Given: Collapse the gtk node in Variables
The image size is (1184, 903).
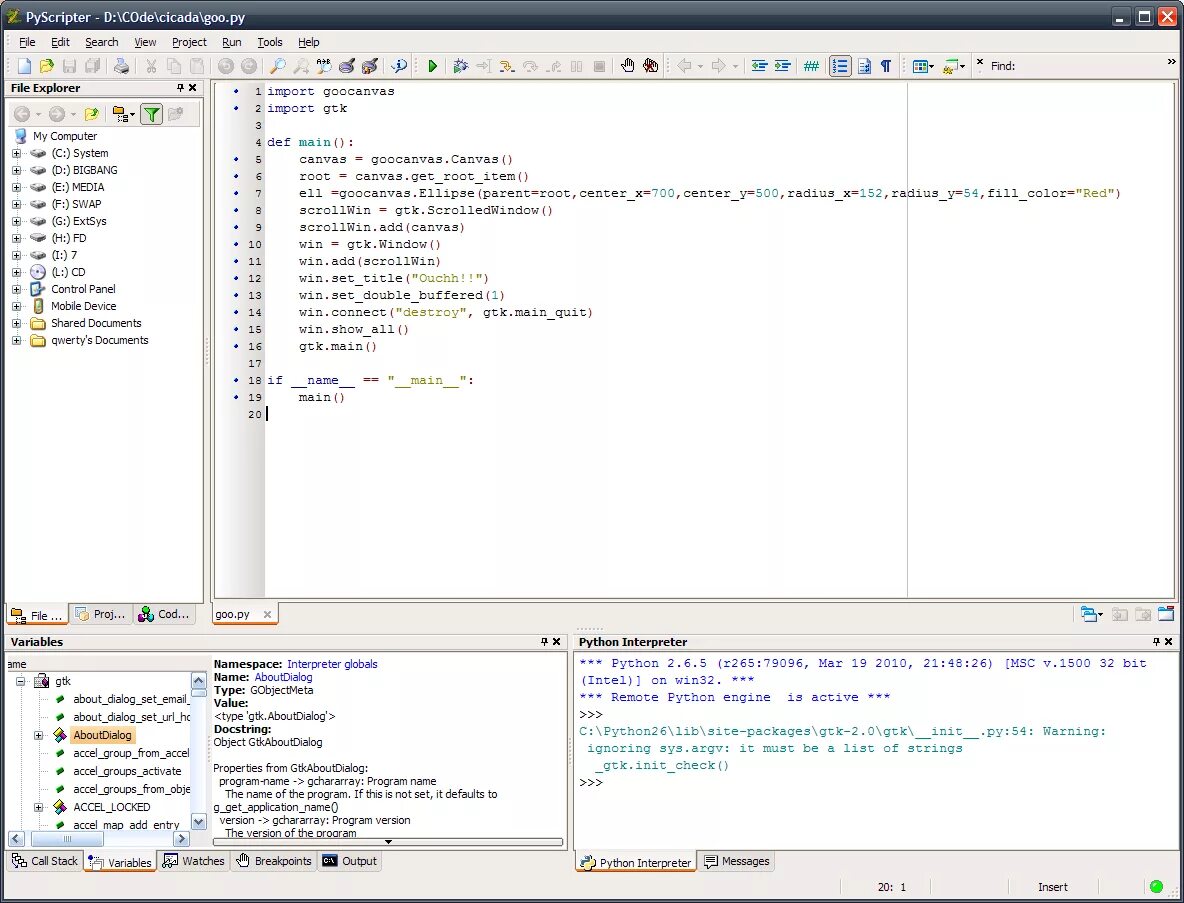Looking at the screenshot, I should point(20,681).
